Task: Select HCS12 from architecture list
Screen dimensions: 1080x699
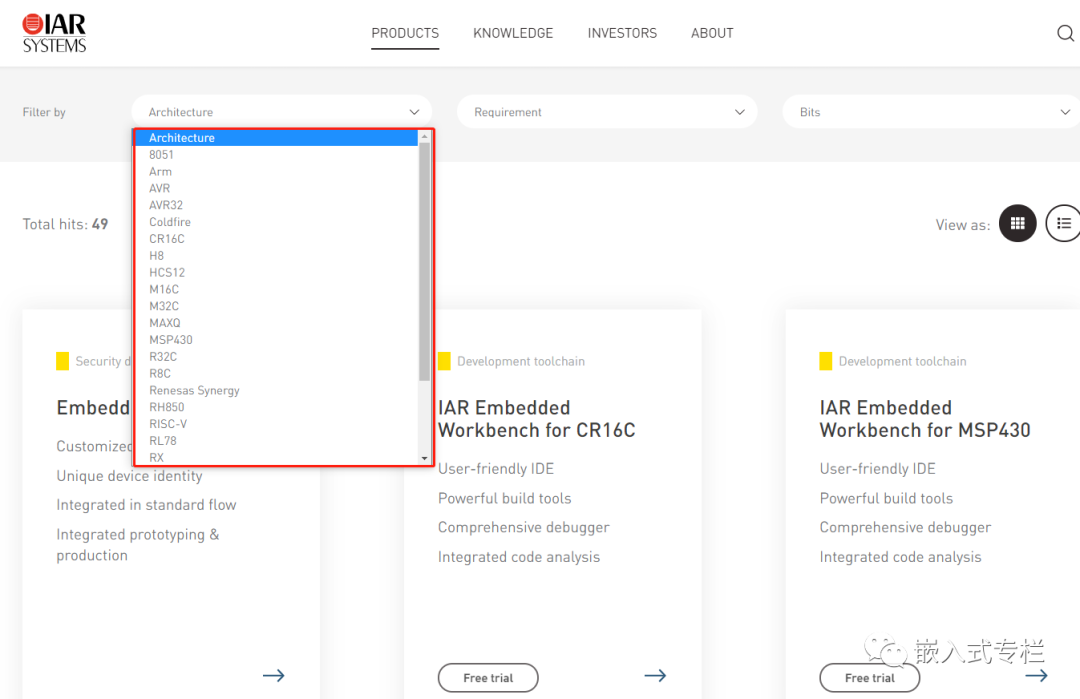Action: (276, 273)
